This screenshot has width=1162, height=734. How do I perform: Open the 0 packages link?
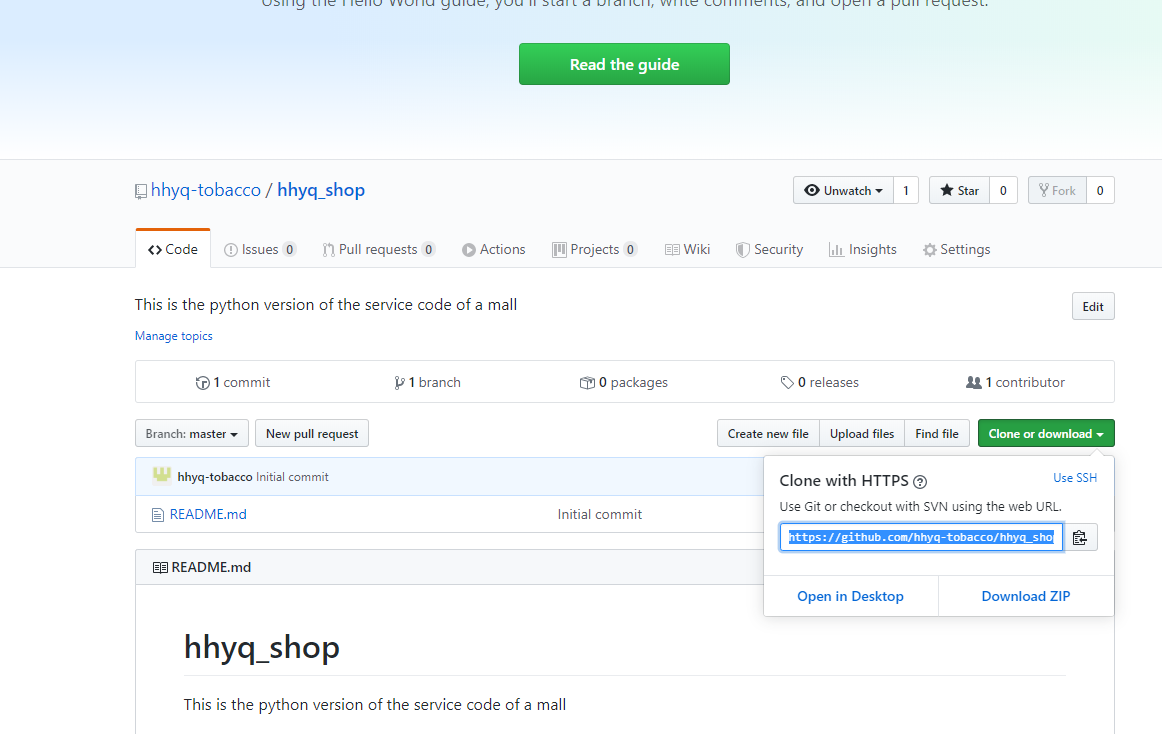623,382
